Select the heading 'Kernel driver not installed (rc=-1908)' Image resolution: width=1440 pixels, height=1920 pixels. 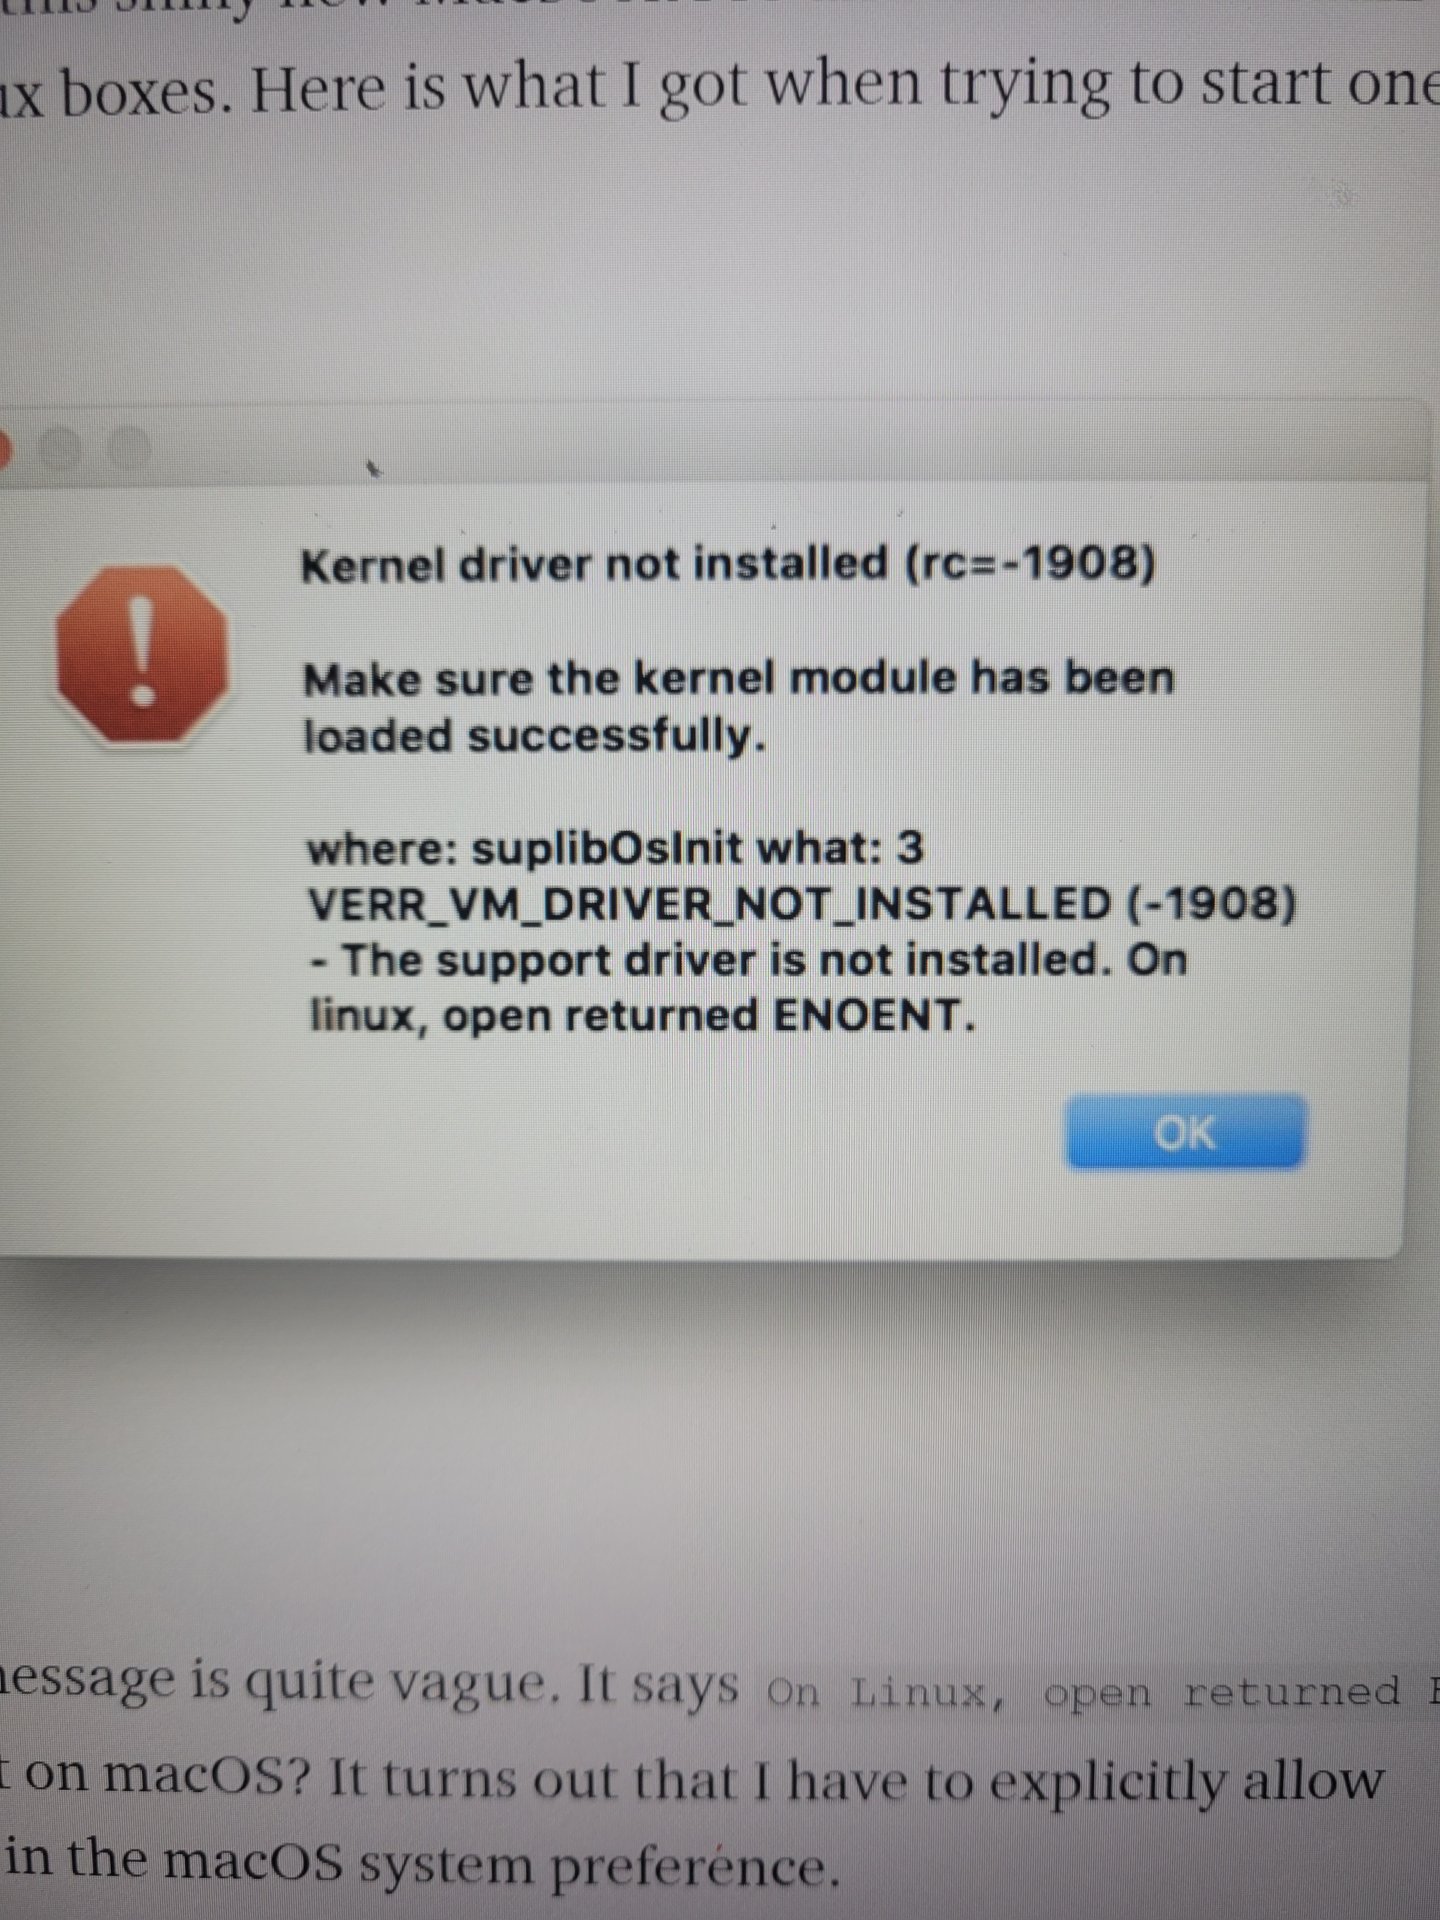[x=728, y=565]
